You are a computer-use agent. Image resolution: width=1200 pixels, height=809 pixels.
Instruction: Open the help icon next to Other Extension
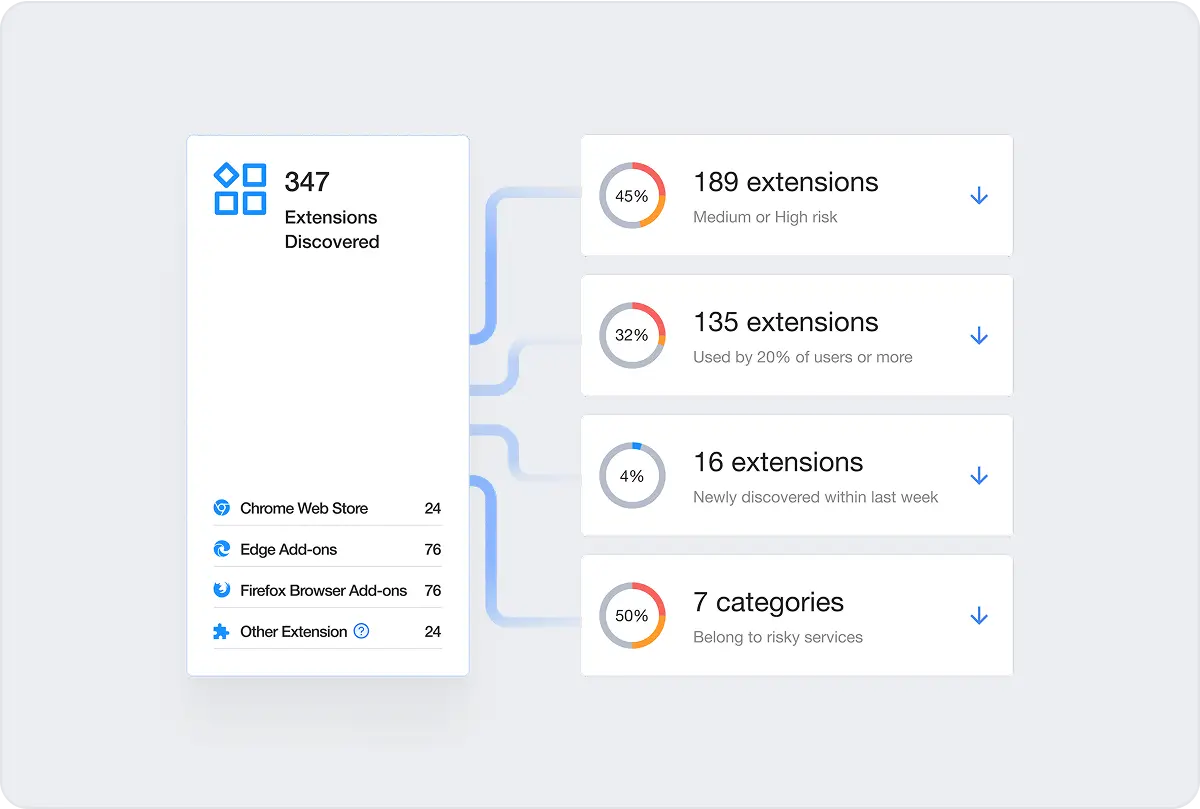coord(362,631)
